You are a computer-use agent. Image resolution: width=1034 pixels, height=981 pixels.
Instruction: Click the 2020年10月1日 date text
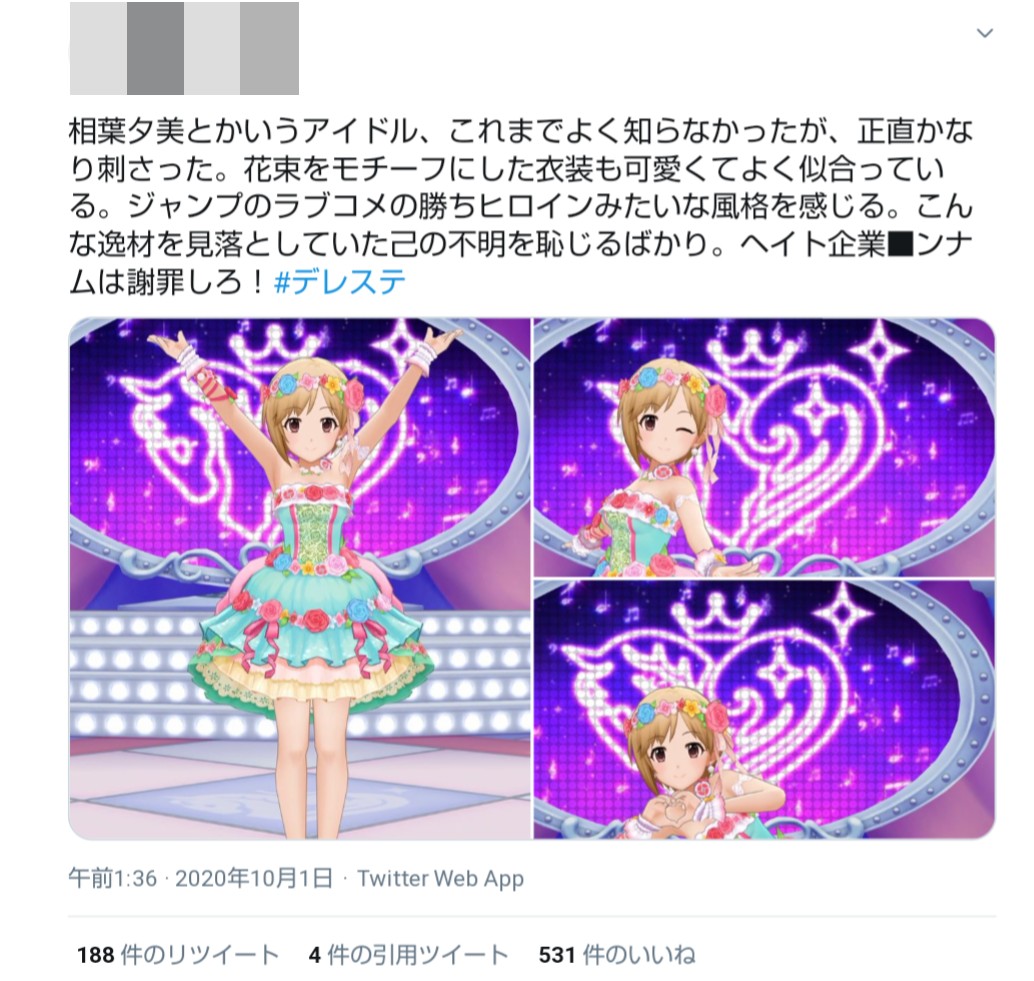click(254, 879)
